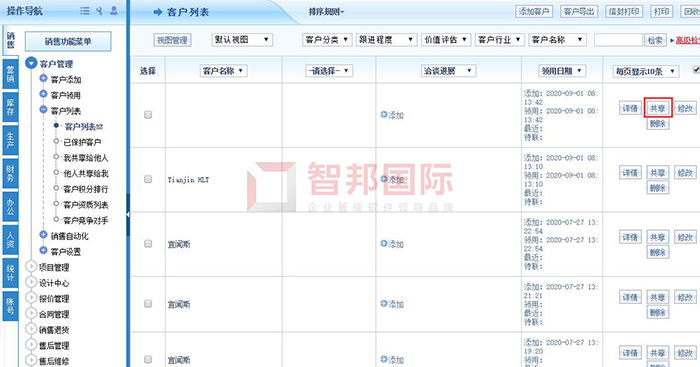Image resolution: width=700 pixels, height=367 pixels.
Task: Click the 信封打印 button
Action: click(x=624, y=12)
